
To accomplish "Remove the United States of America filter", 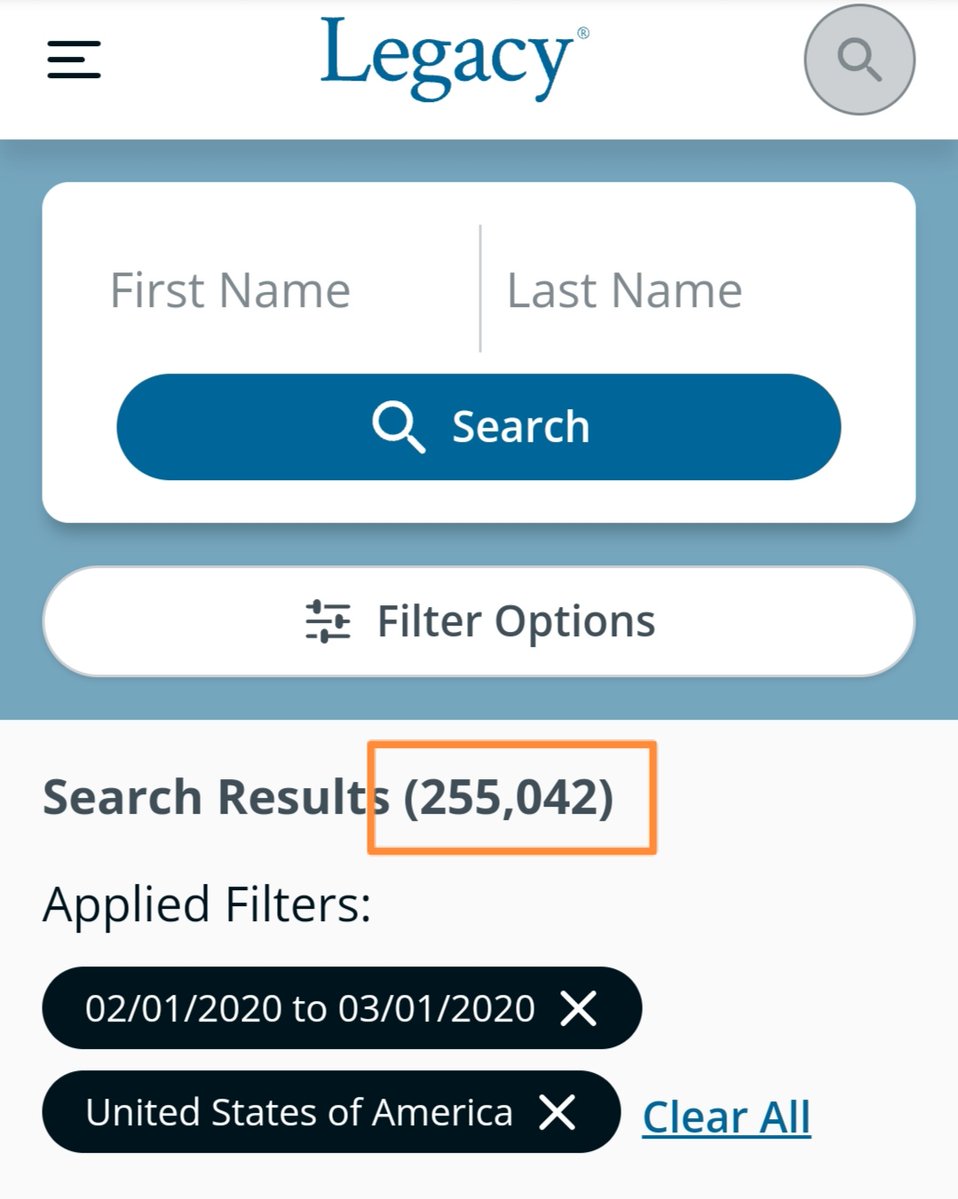I will 557,1112.
